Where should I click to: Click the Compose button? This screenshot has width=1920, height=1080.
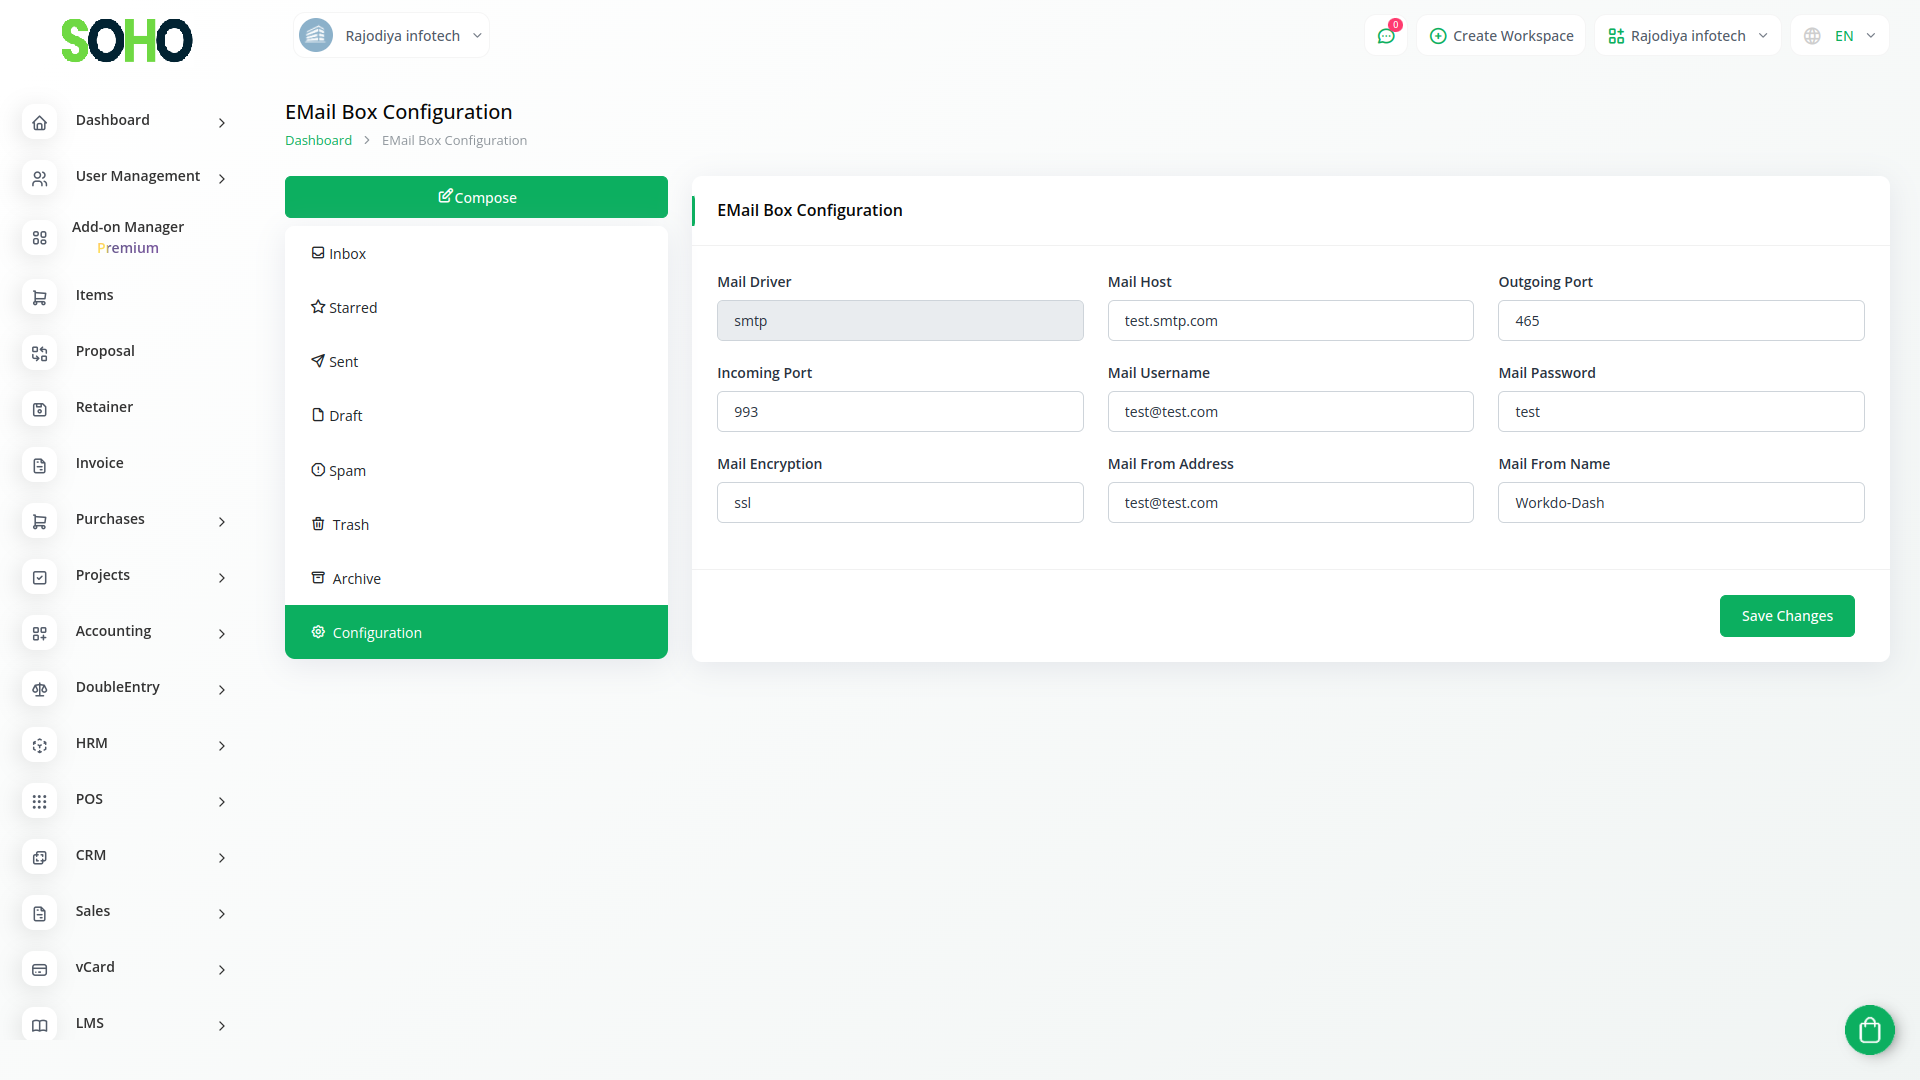coord(476,197)
